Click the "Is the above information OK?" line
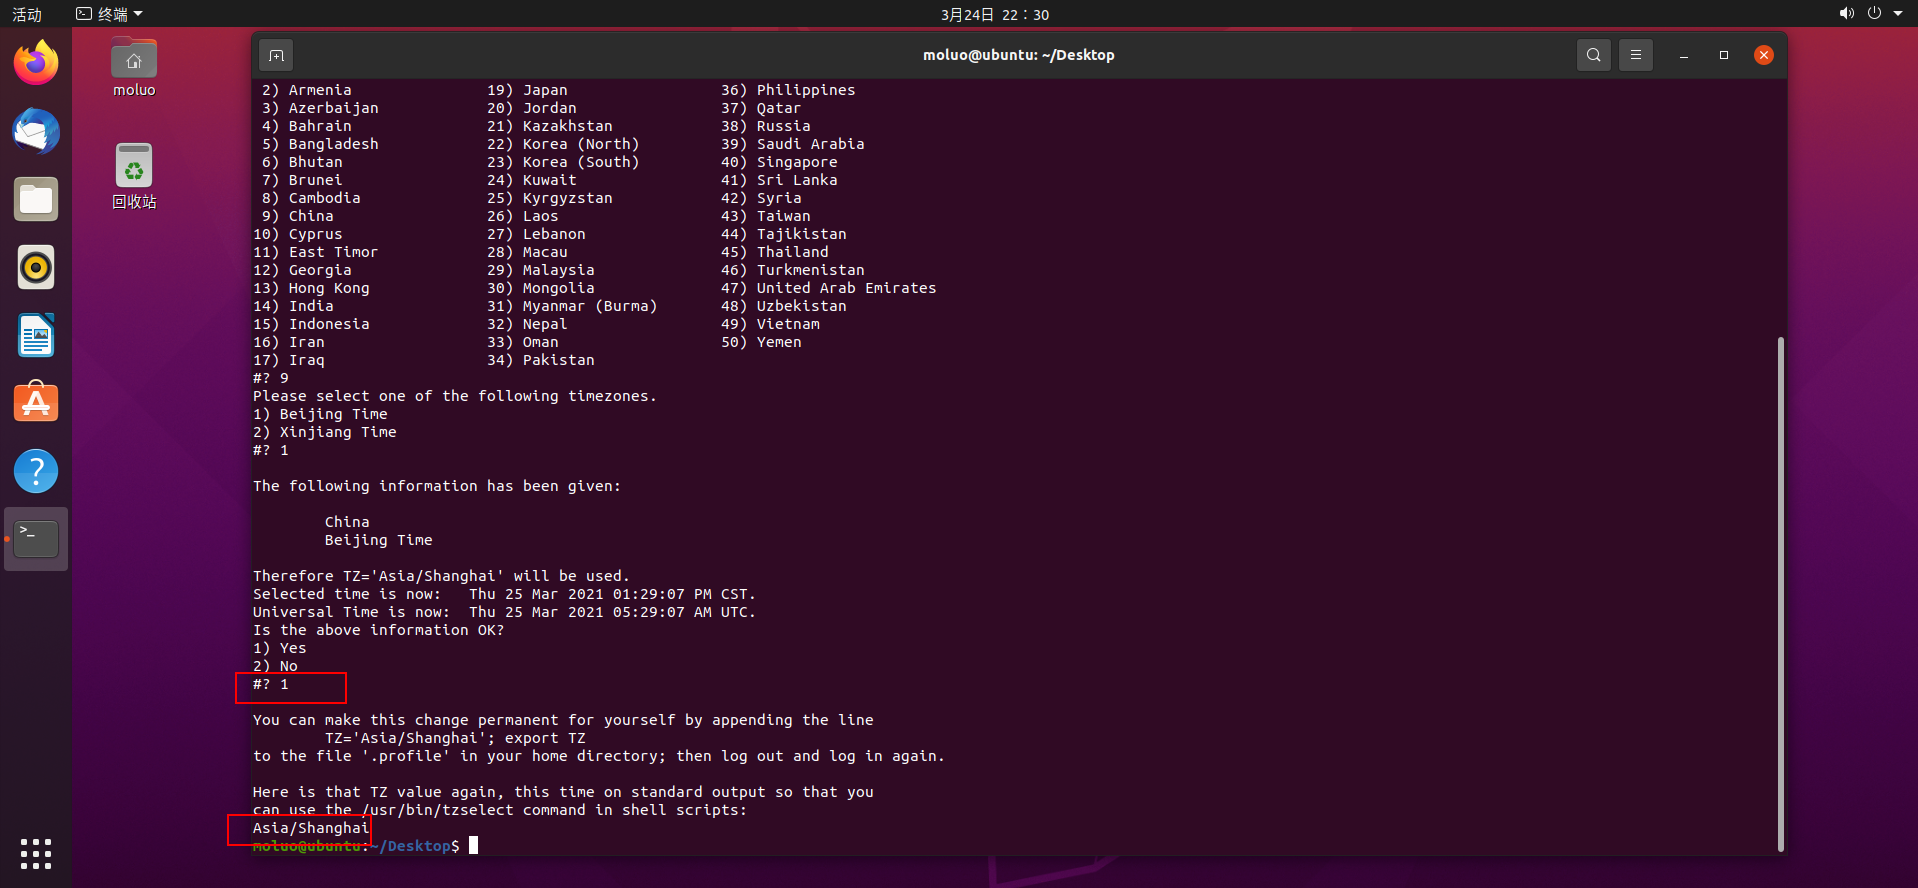 coord(378,630)
